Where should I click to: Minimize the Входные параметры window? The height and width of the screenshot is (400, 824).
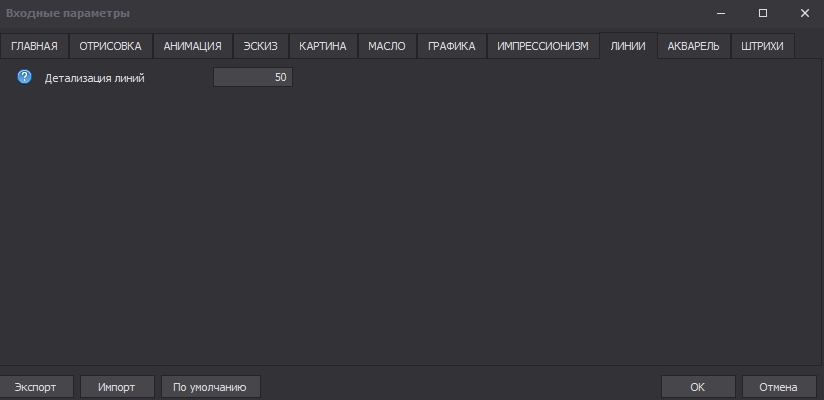pos(721,13)
